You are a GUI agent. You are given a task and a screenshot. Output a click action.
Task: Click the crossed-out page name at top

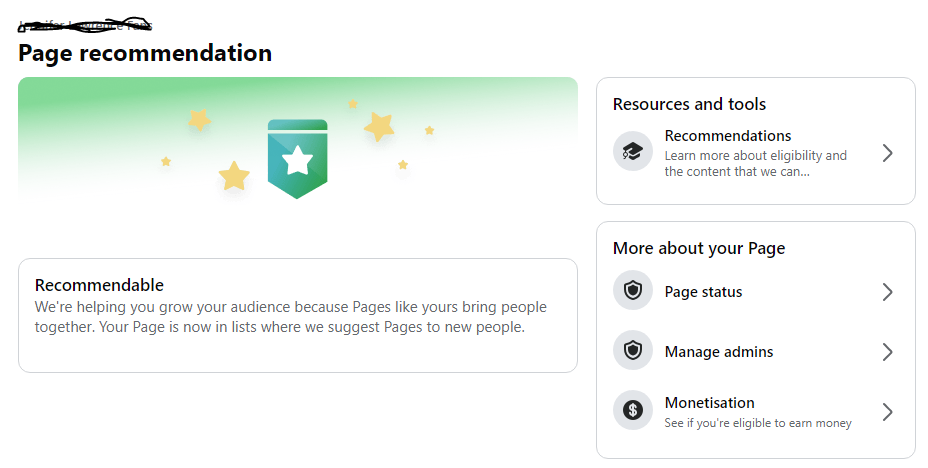click(x=85, y=25)
